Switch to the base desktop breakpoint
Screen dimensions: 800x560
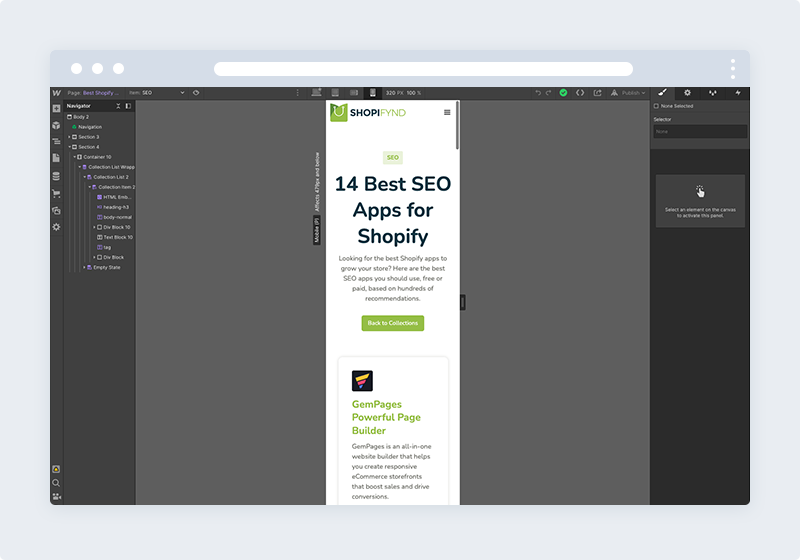point(316,92)
